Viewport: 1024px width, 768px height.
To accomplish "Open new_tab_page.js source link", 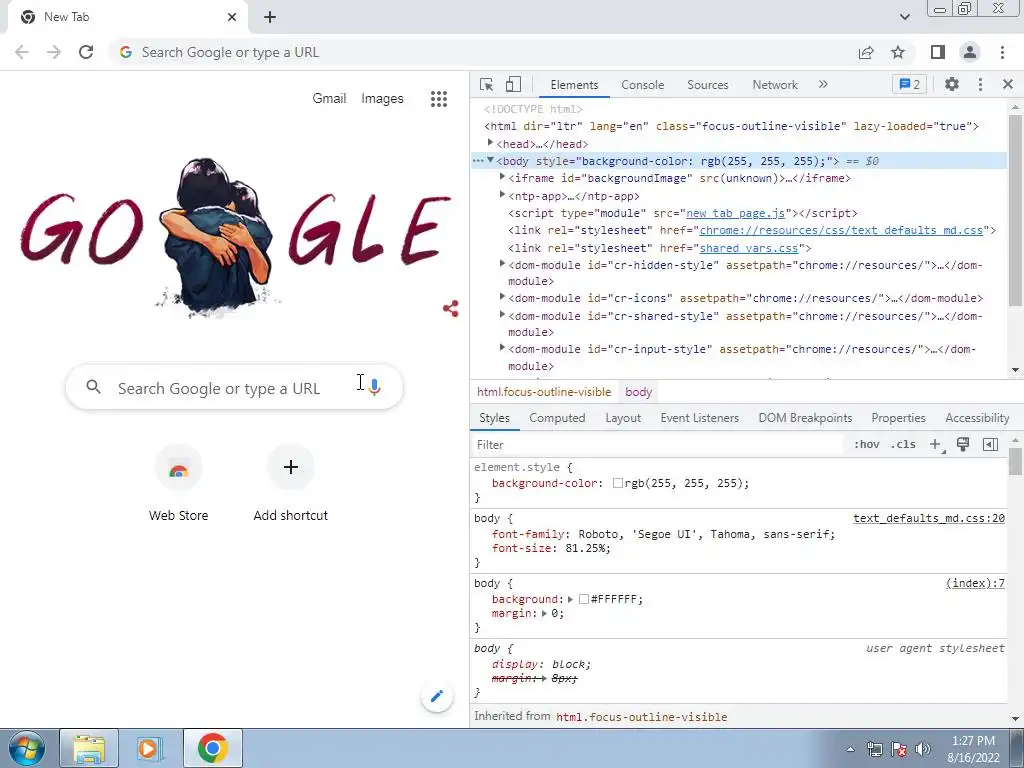I will [735, 214].
